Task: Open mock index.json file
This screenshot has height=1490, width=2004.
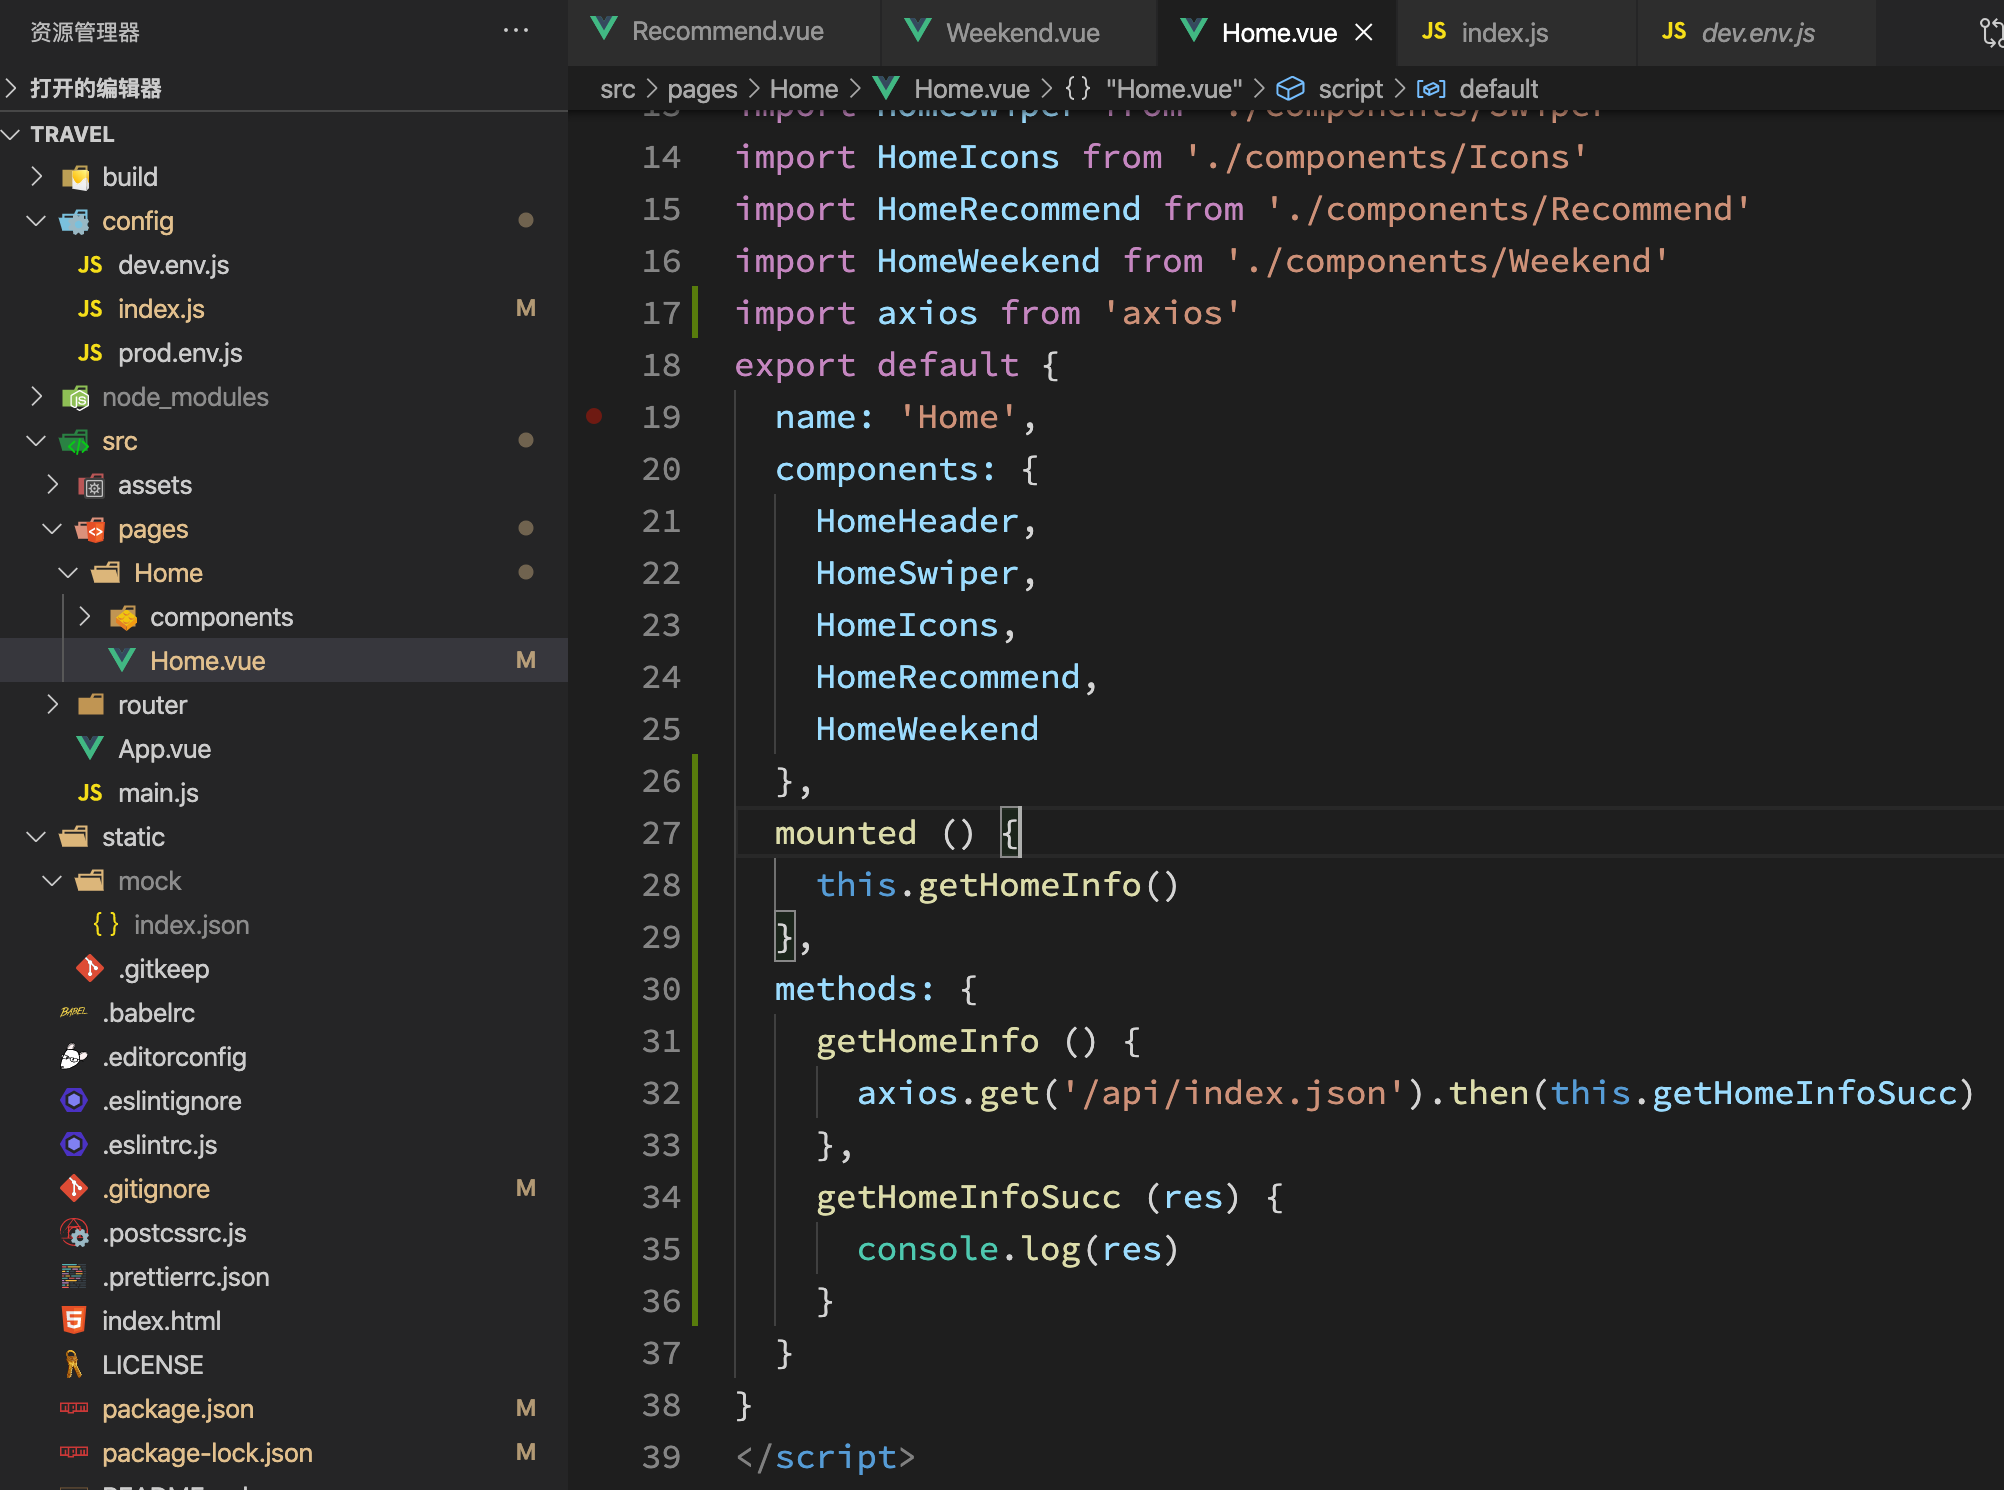Action: [x=191, y=925]
